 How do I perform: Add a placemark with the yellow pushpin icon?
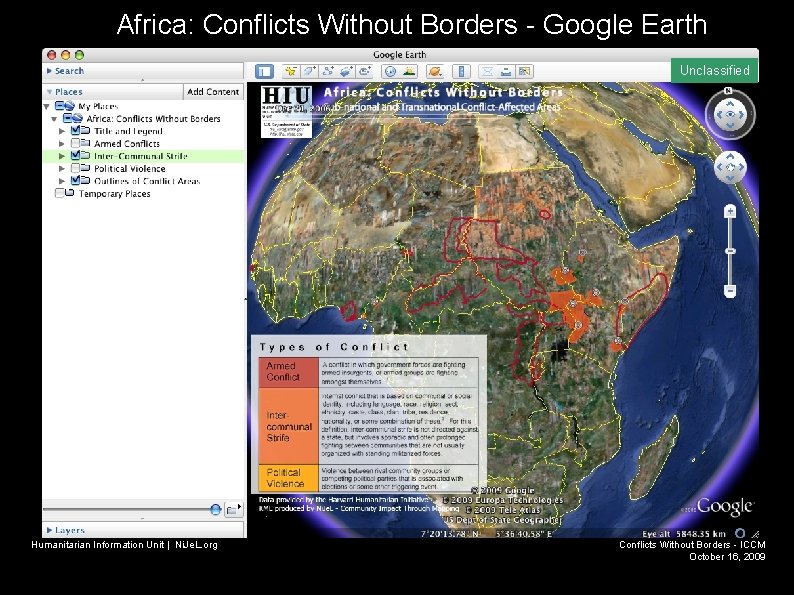click(x=291, y=71)
